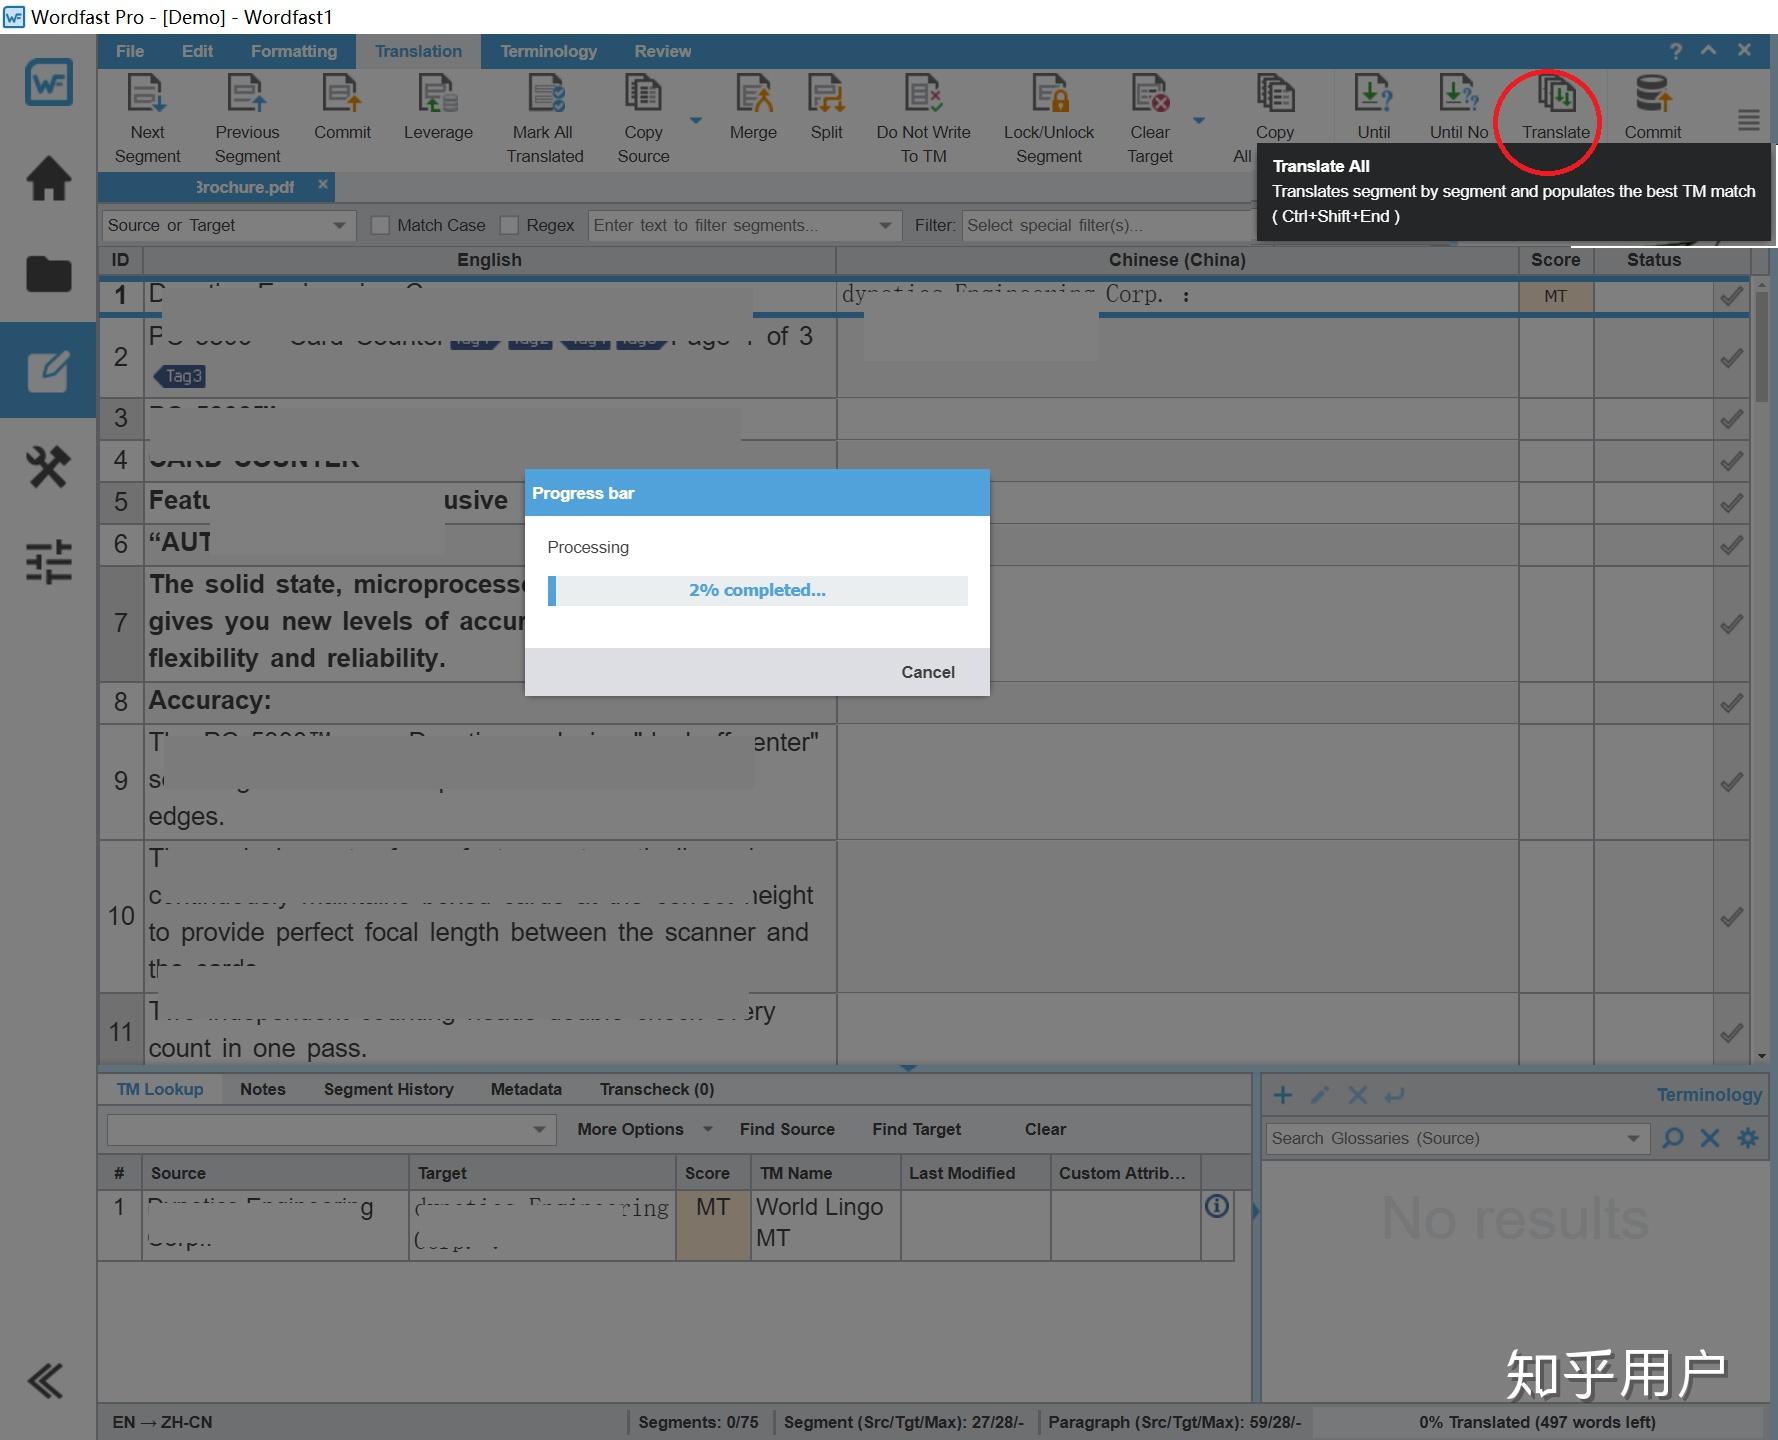Toggle status checkmark for segment 2

pyautogui.click(x=1732, y=358)
